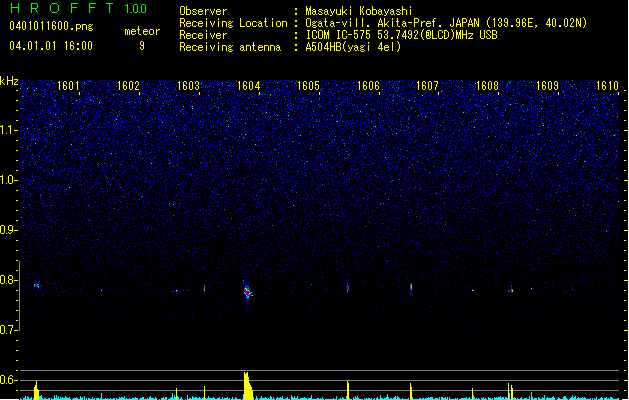Screen dimensions: 629x400
Task: Click the 0.8 kHz frequency label
Action: [8, 280]
